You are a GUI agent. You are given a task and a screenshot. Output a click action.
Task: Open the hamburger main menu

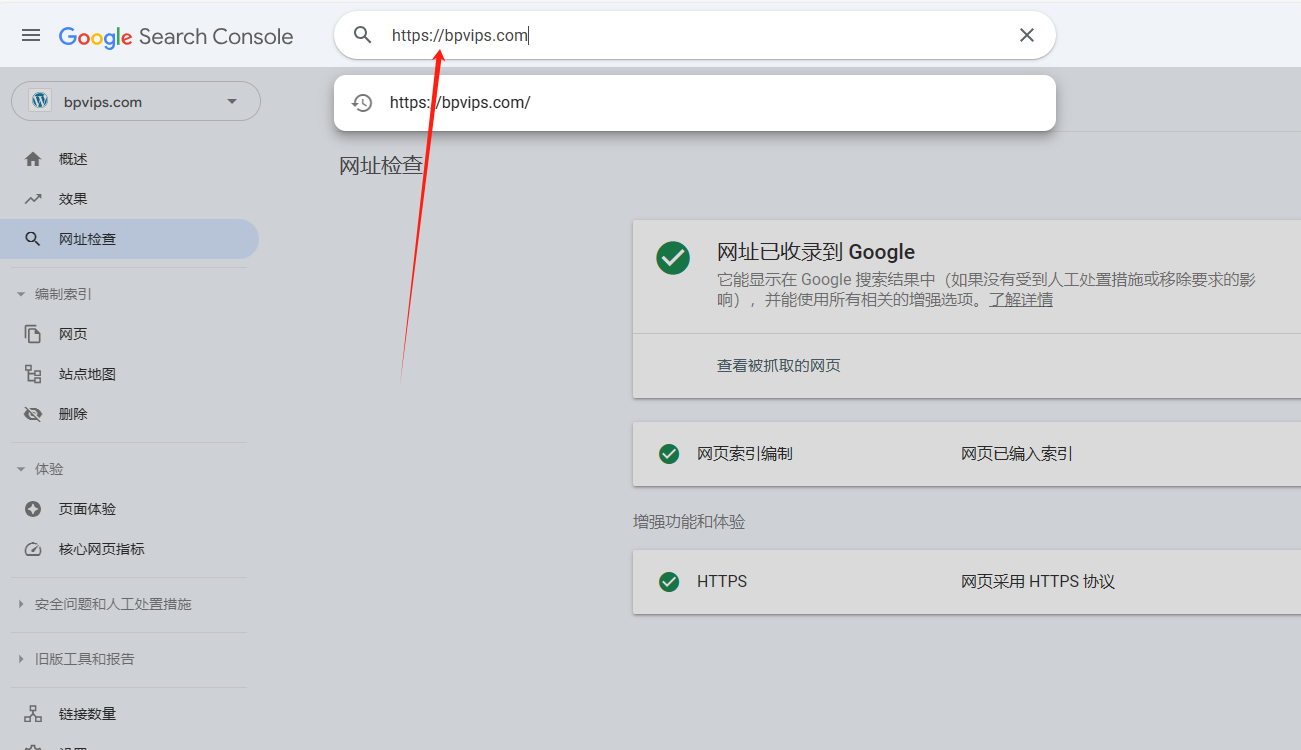click(31, 36)
